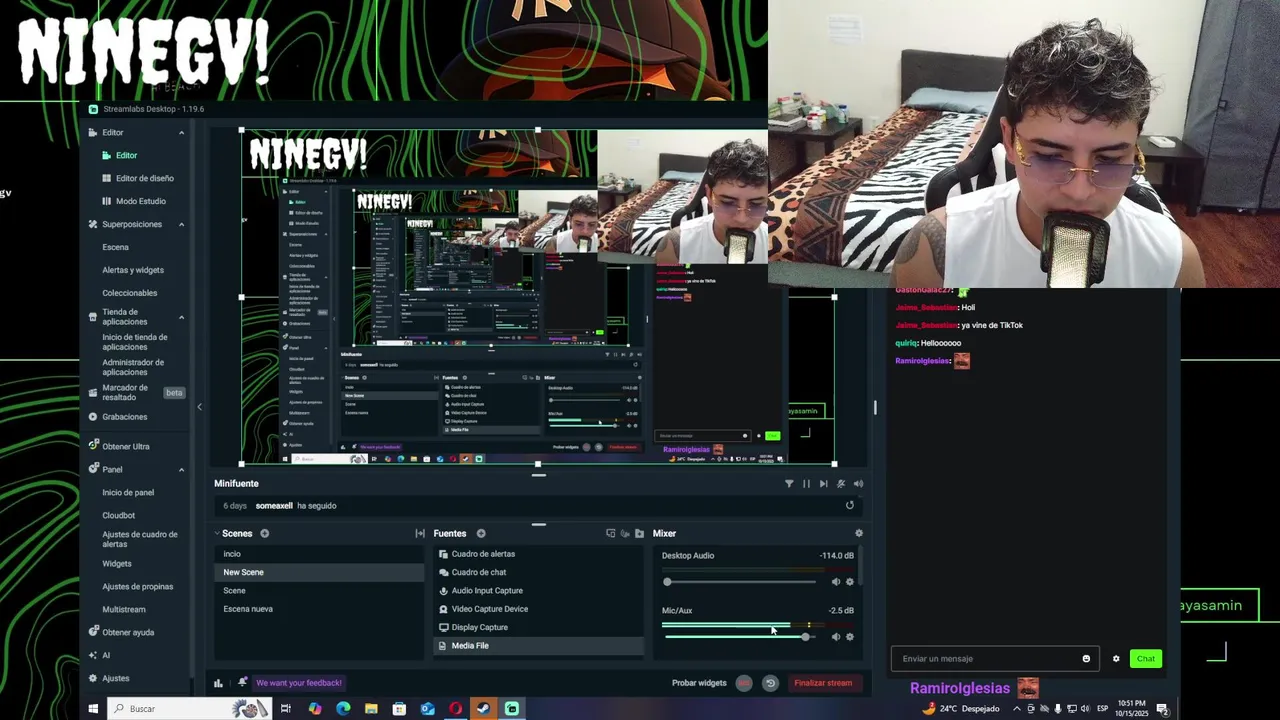The height and width of the screenshot is (720, 1280).
Task: Skip the current alert in Minifuente
Action: [x=823, y=483]
